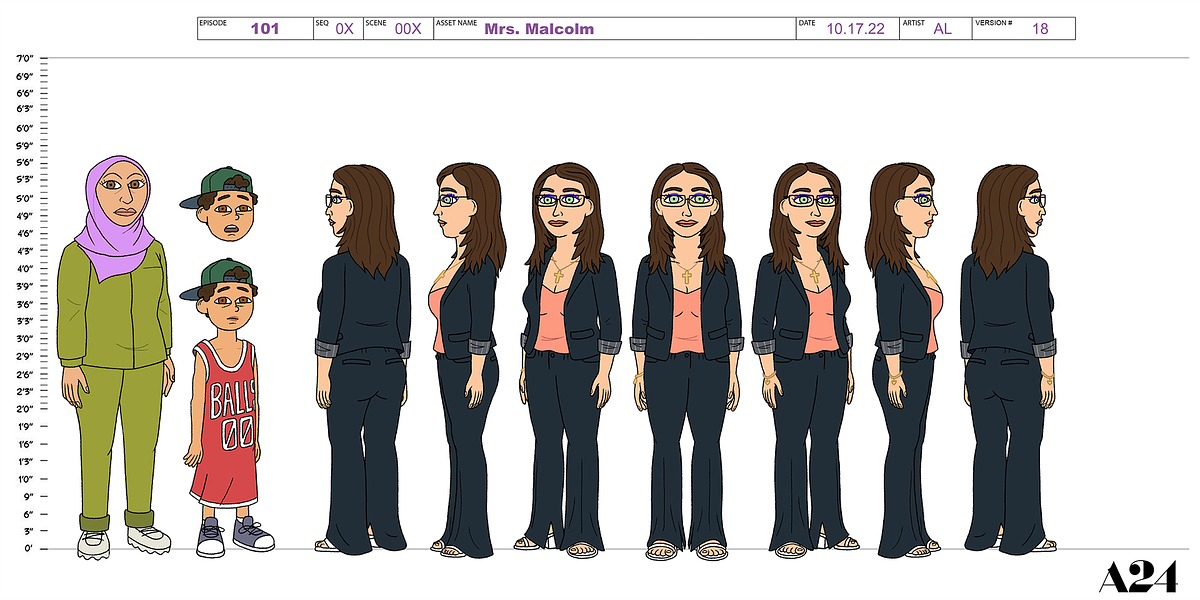Click the 2'0" mark on the height ruler
The height and width of the screenshot is (600, 1200).
(x=26, y=409)
